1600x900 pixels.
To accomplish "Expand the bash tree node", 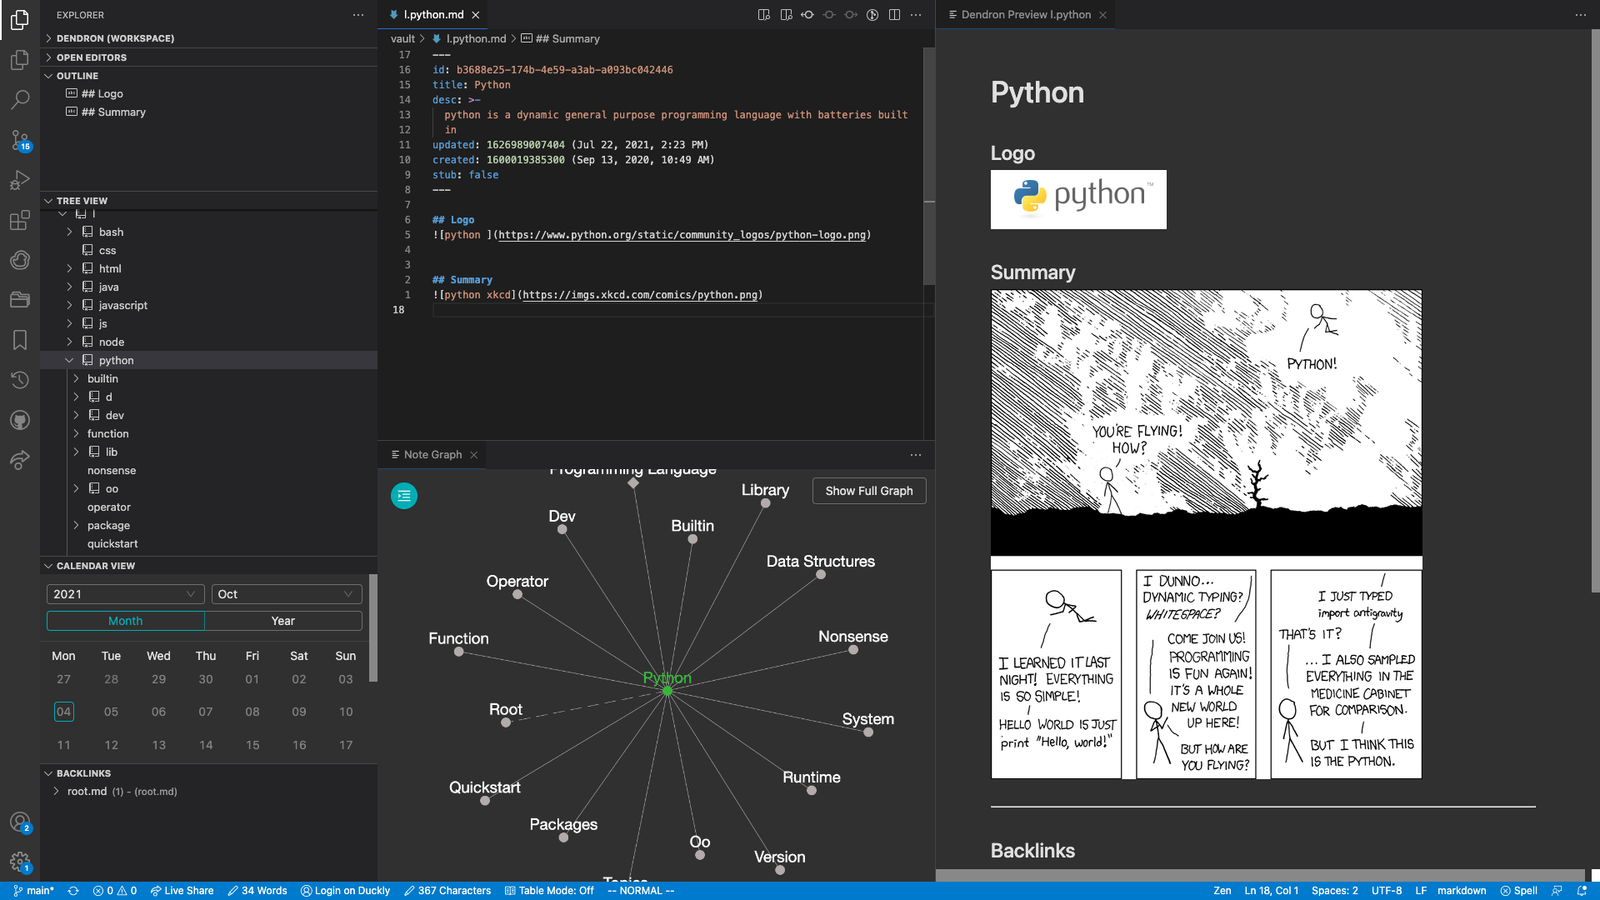I will point(69,232).
